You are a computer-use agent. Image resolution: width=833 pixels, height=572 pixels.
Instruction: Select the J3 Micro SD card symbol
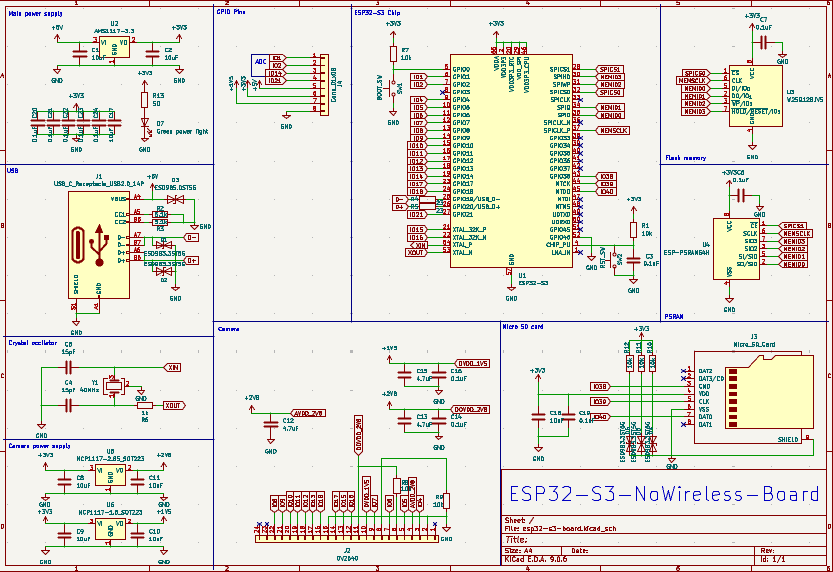pos(754,397)
